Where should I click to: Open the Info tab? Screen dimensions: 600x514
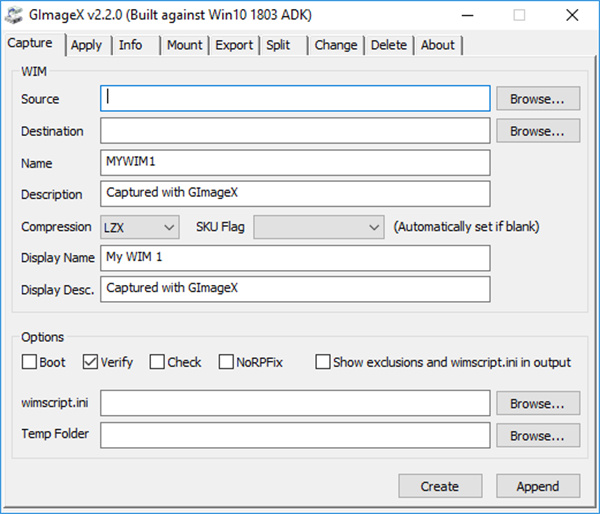130,45
